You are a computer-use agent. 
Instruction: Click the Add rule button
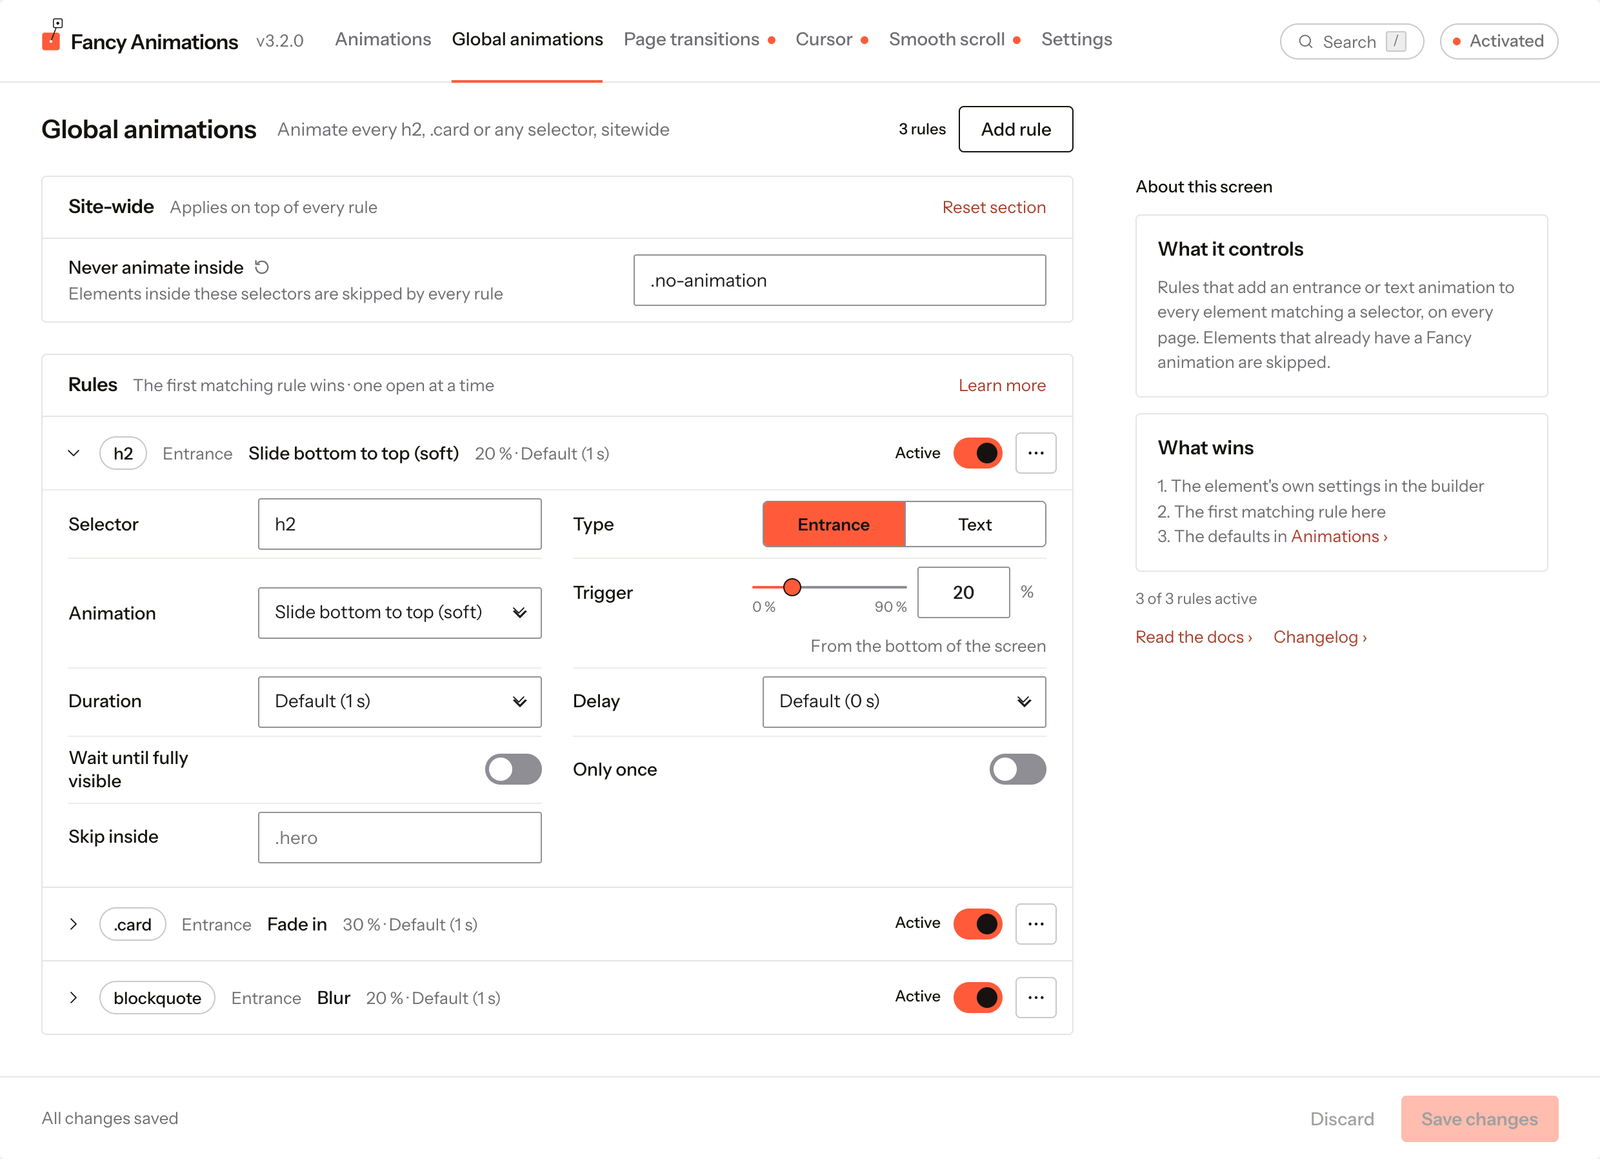click(1016, 129)
